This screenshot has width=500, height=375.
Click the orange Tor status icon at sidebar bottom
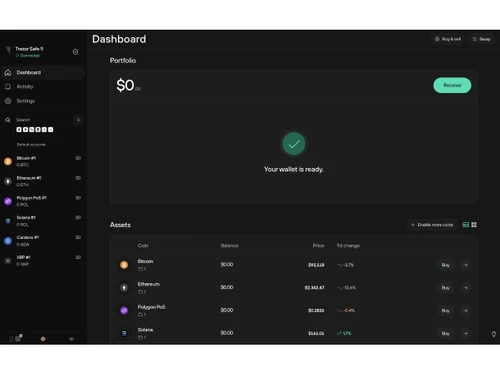pyautogui.click(x=43, y=339)
